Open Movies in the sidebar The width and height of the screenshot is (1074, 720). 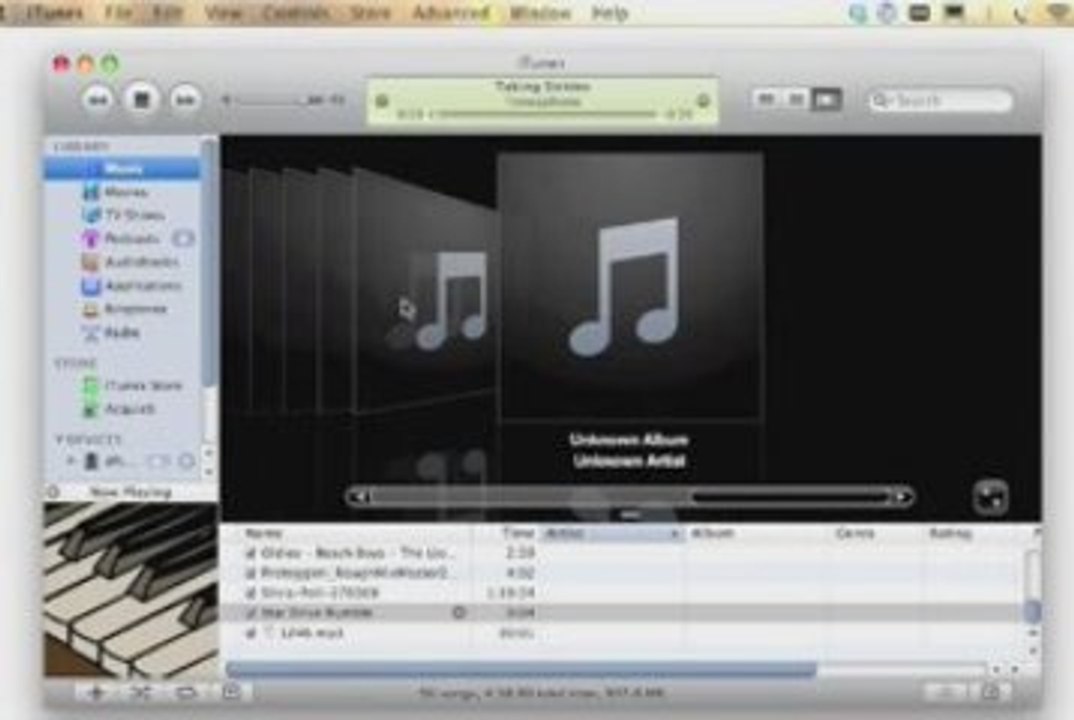pos(125,192)
